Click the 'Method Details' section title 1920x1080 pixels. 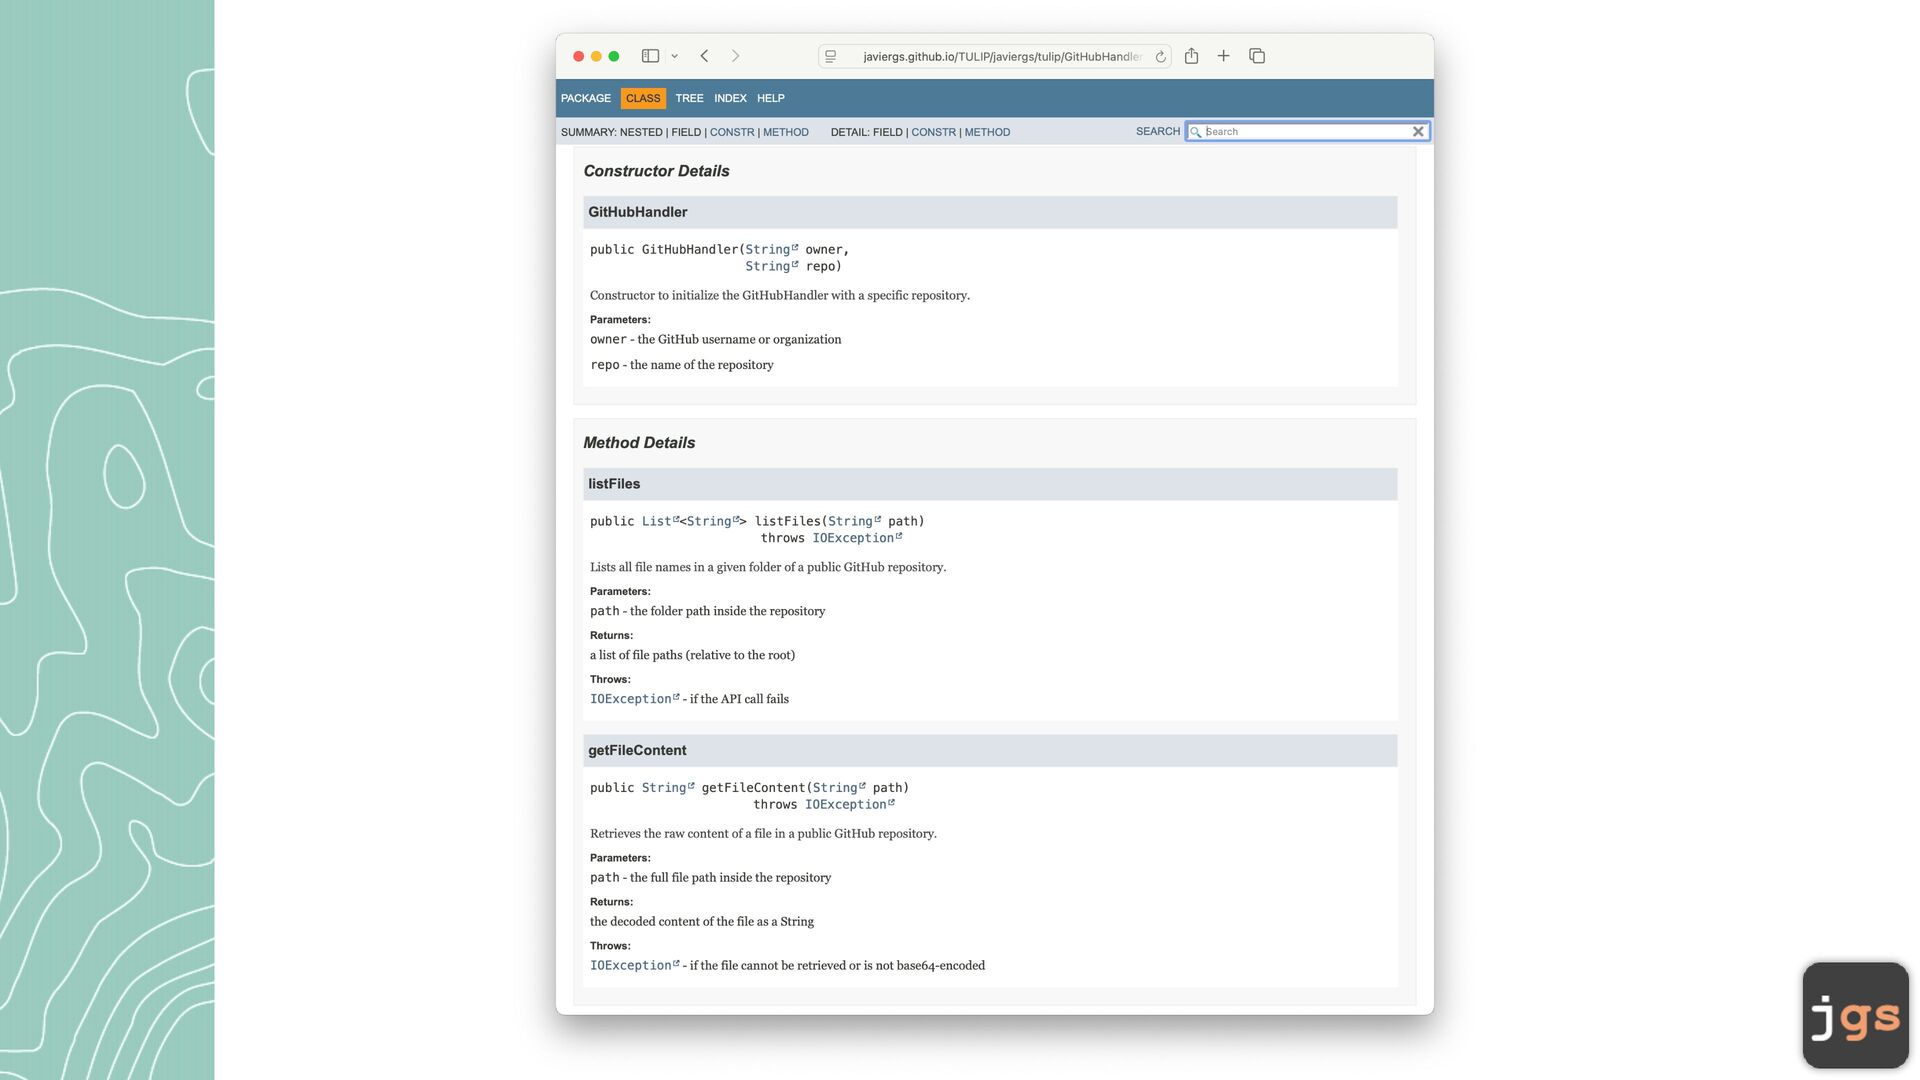pyautogui.click(x=639, y=443)
